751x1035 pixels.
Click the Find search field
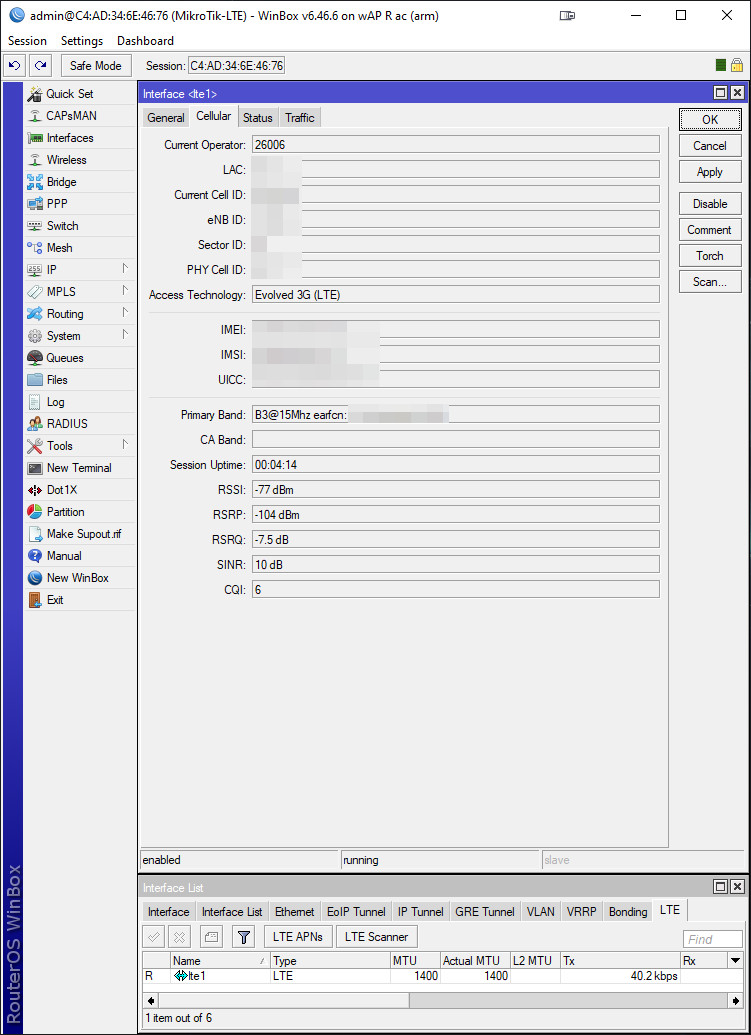[x=713, y=939]
